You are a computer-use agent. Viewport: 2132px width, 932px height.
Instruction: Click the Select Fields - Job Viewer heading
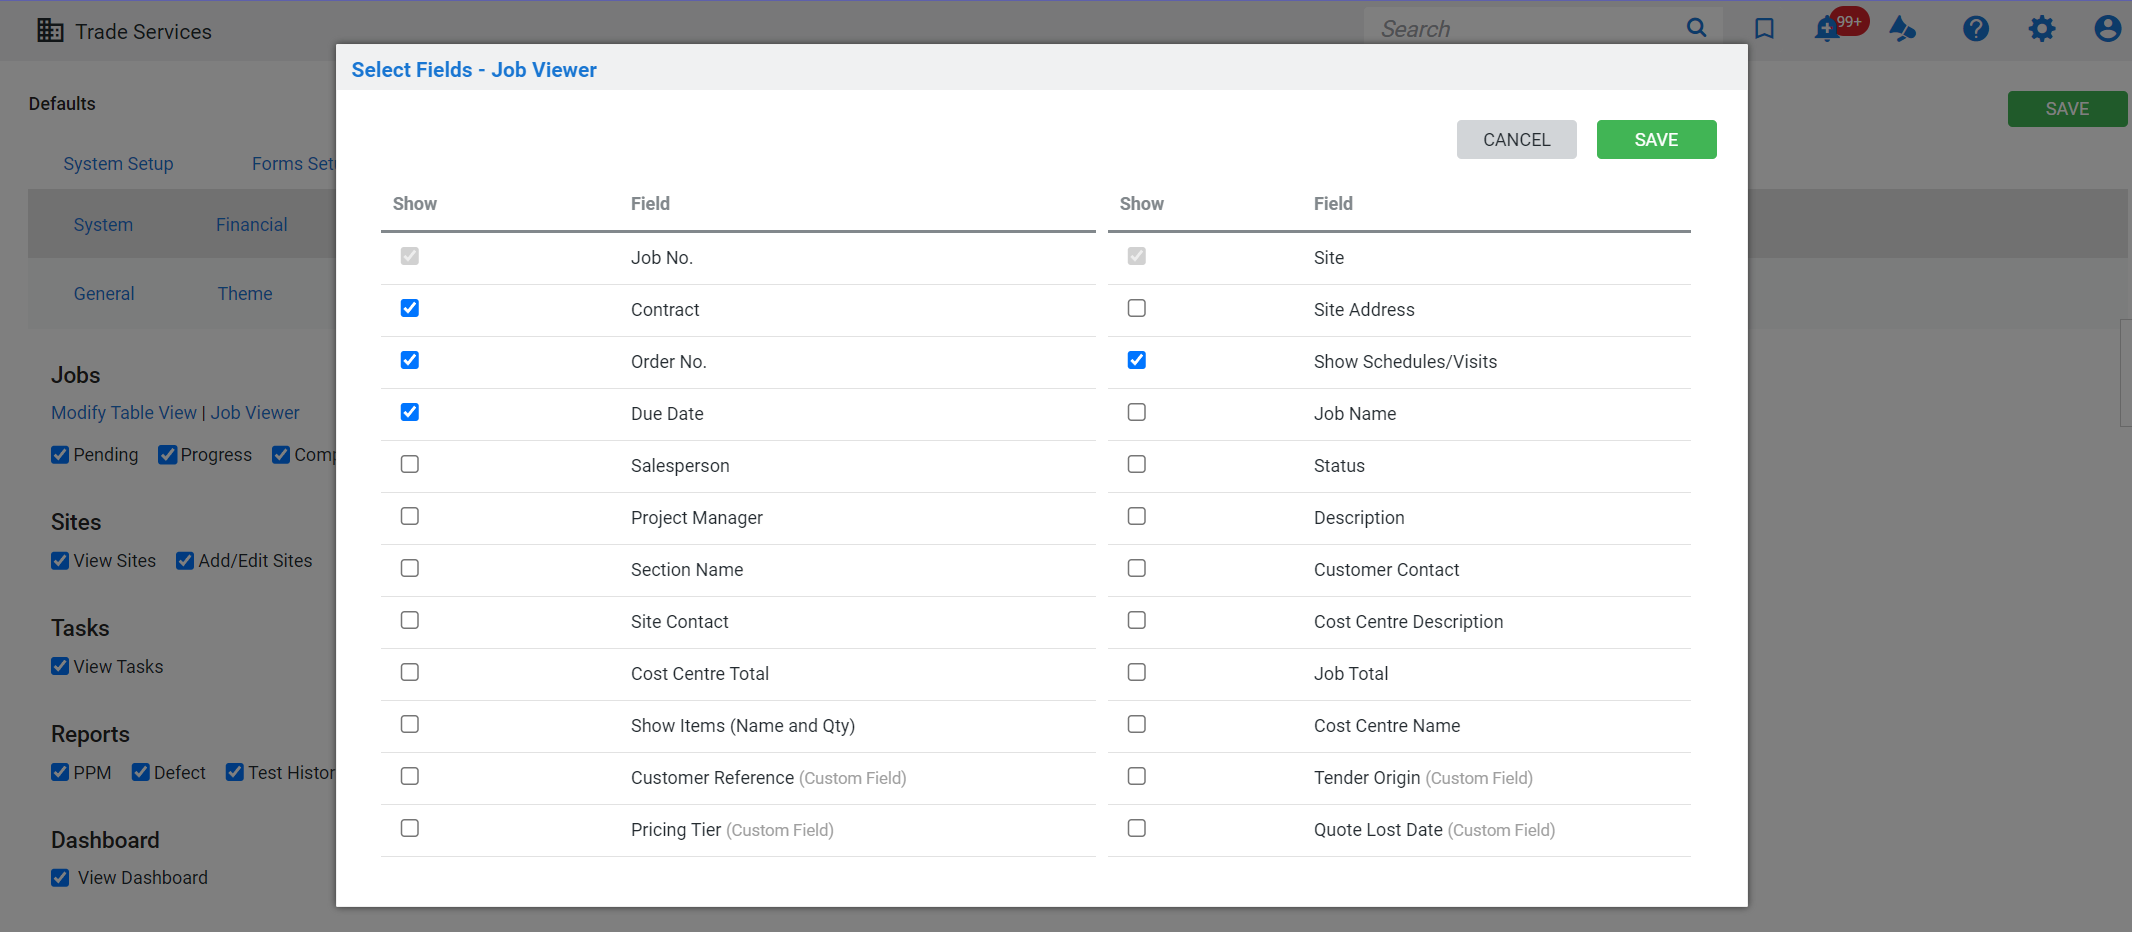pos(474,70)
